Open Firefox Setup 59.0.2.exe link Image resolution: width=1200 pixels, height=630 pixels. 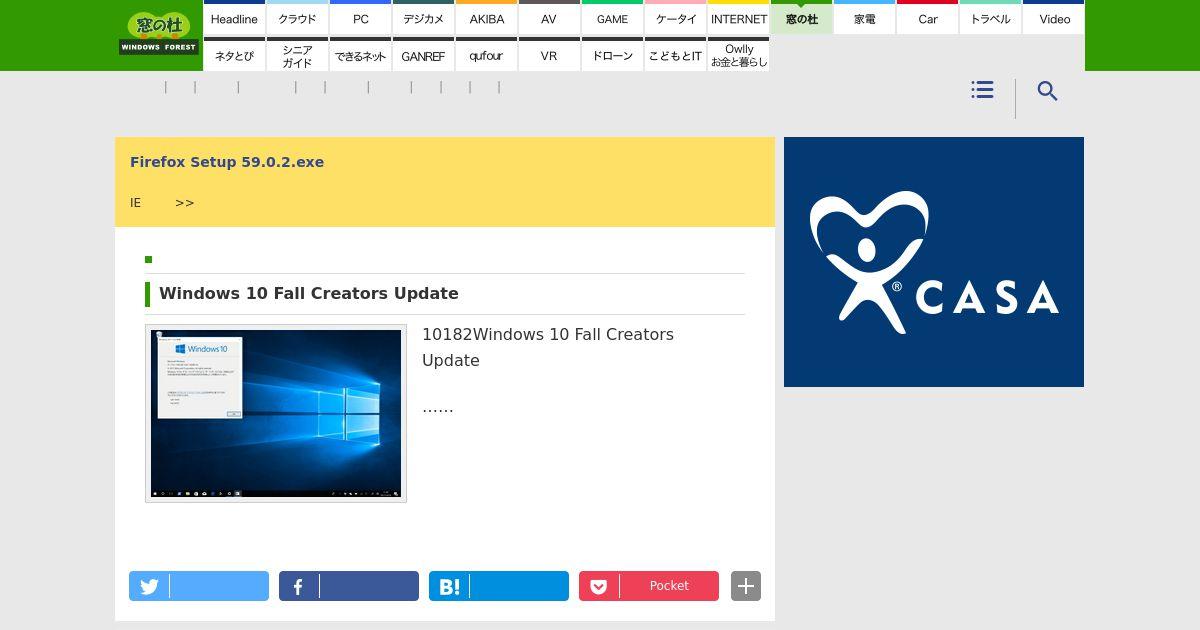(227, 162)
